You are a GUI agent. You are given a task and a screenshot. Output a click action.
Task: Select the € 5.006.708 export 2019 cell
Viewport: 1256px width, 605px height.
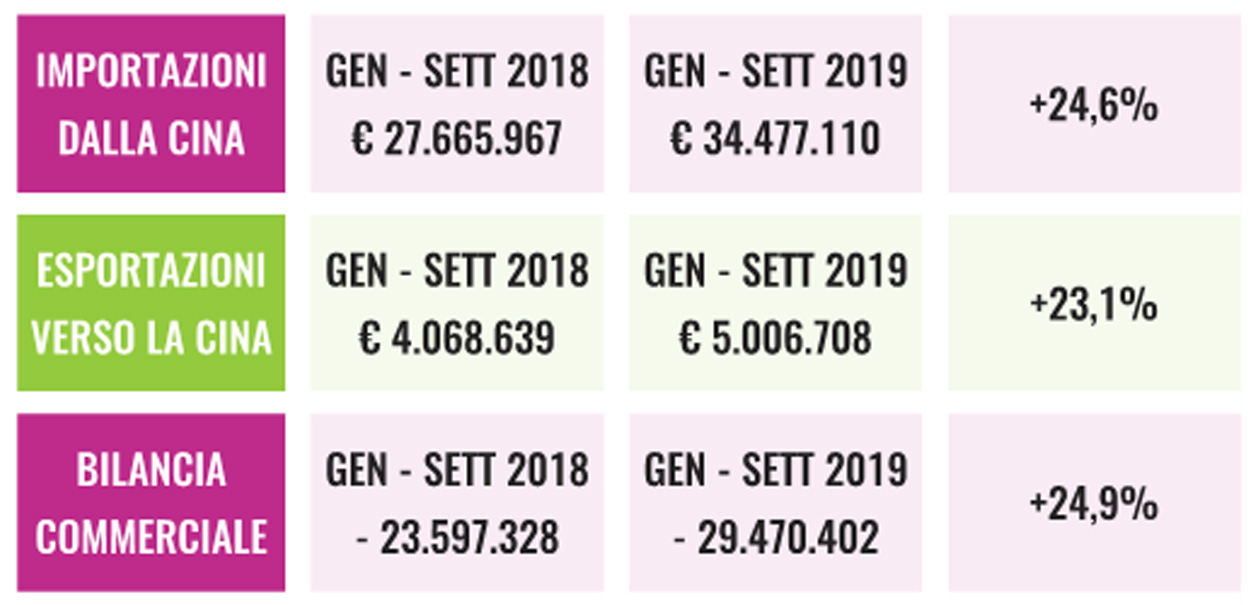(x=776, y=303)
